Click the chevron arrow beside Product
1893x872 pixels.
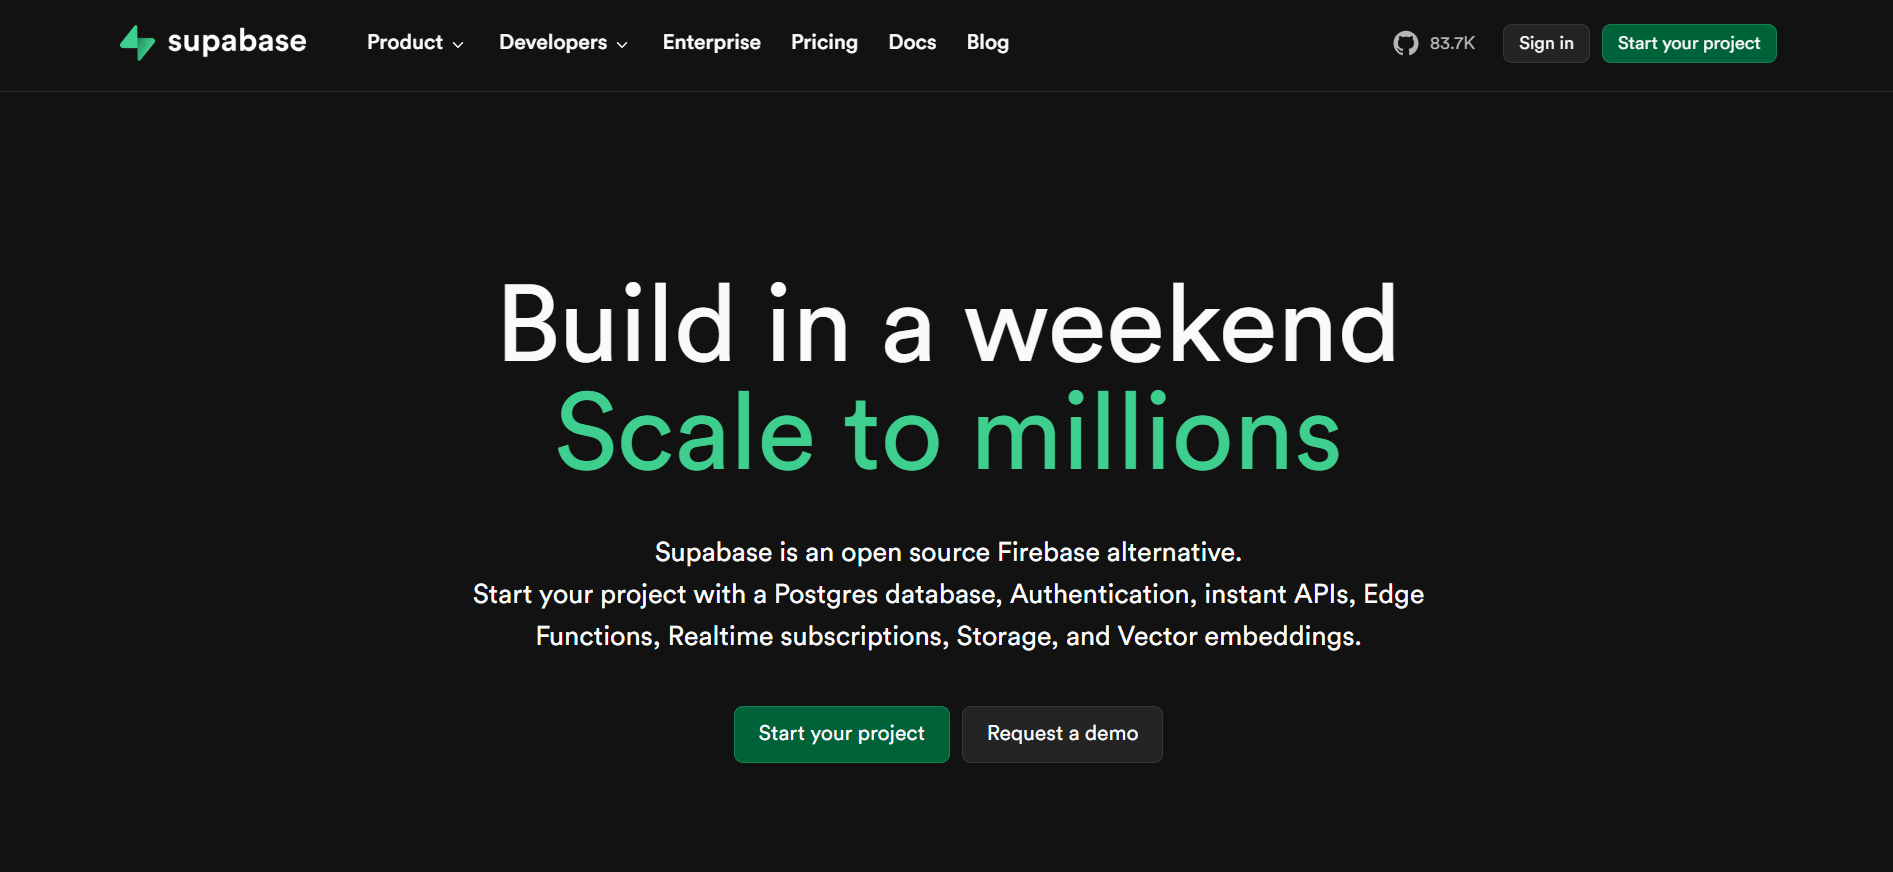point(458,45)
